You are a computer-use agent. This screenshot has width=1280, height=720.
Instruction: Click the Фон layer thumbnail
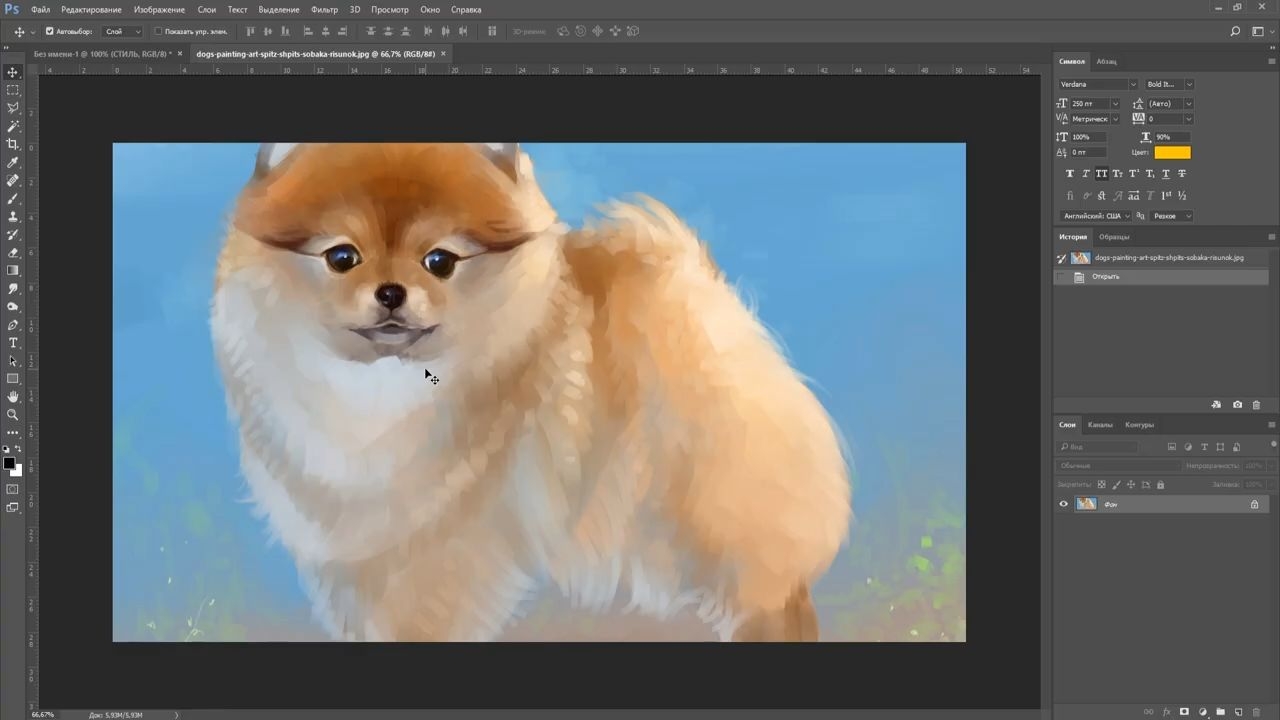click(1086, 504)
